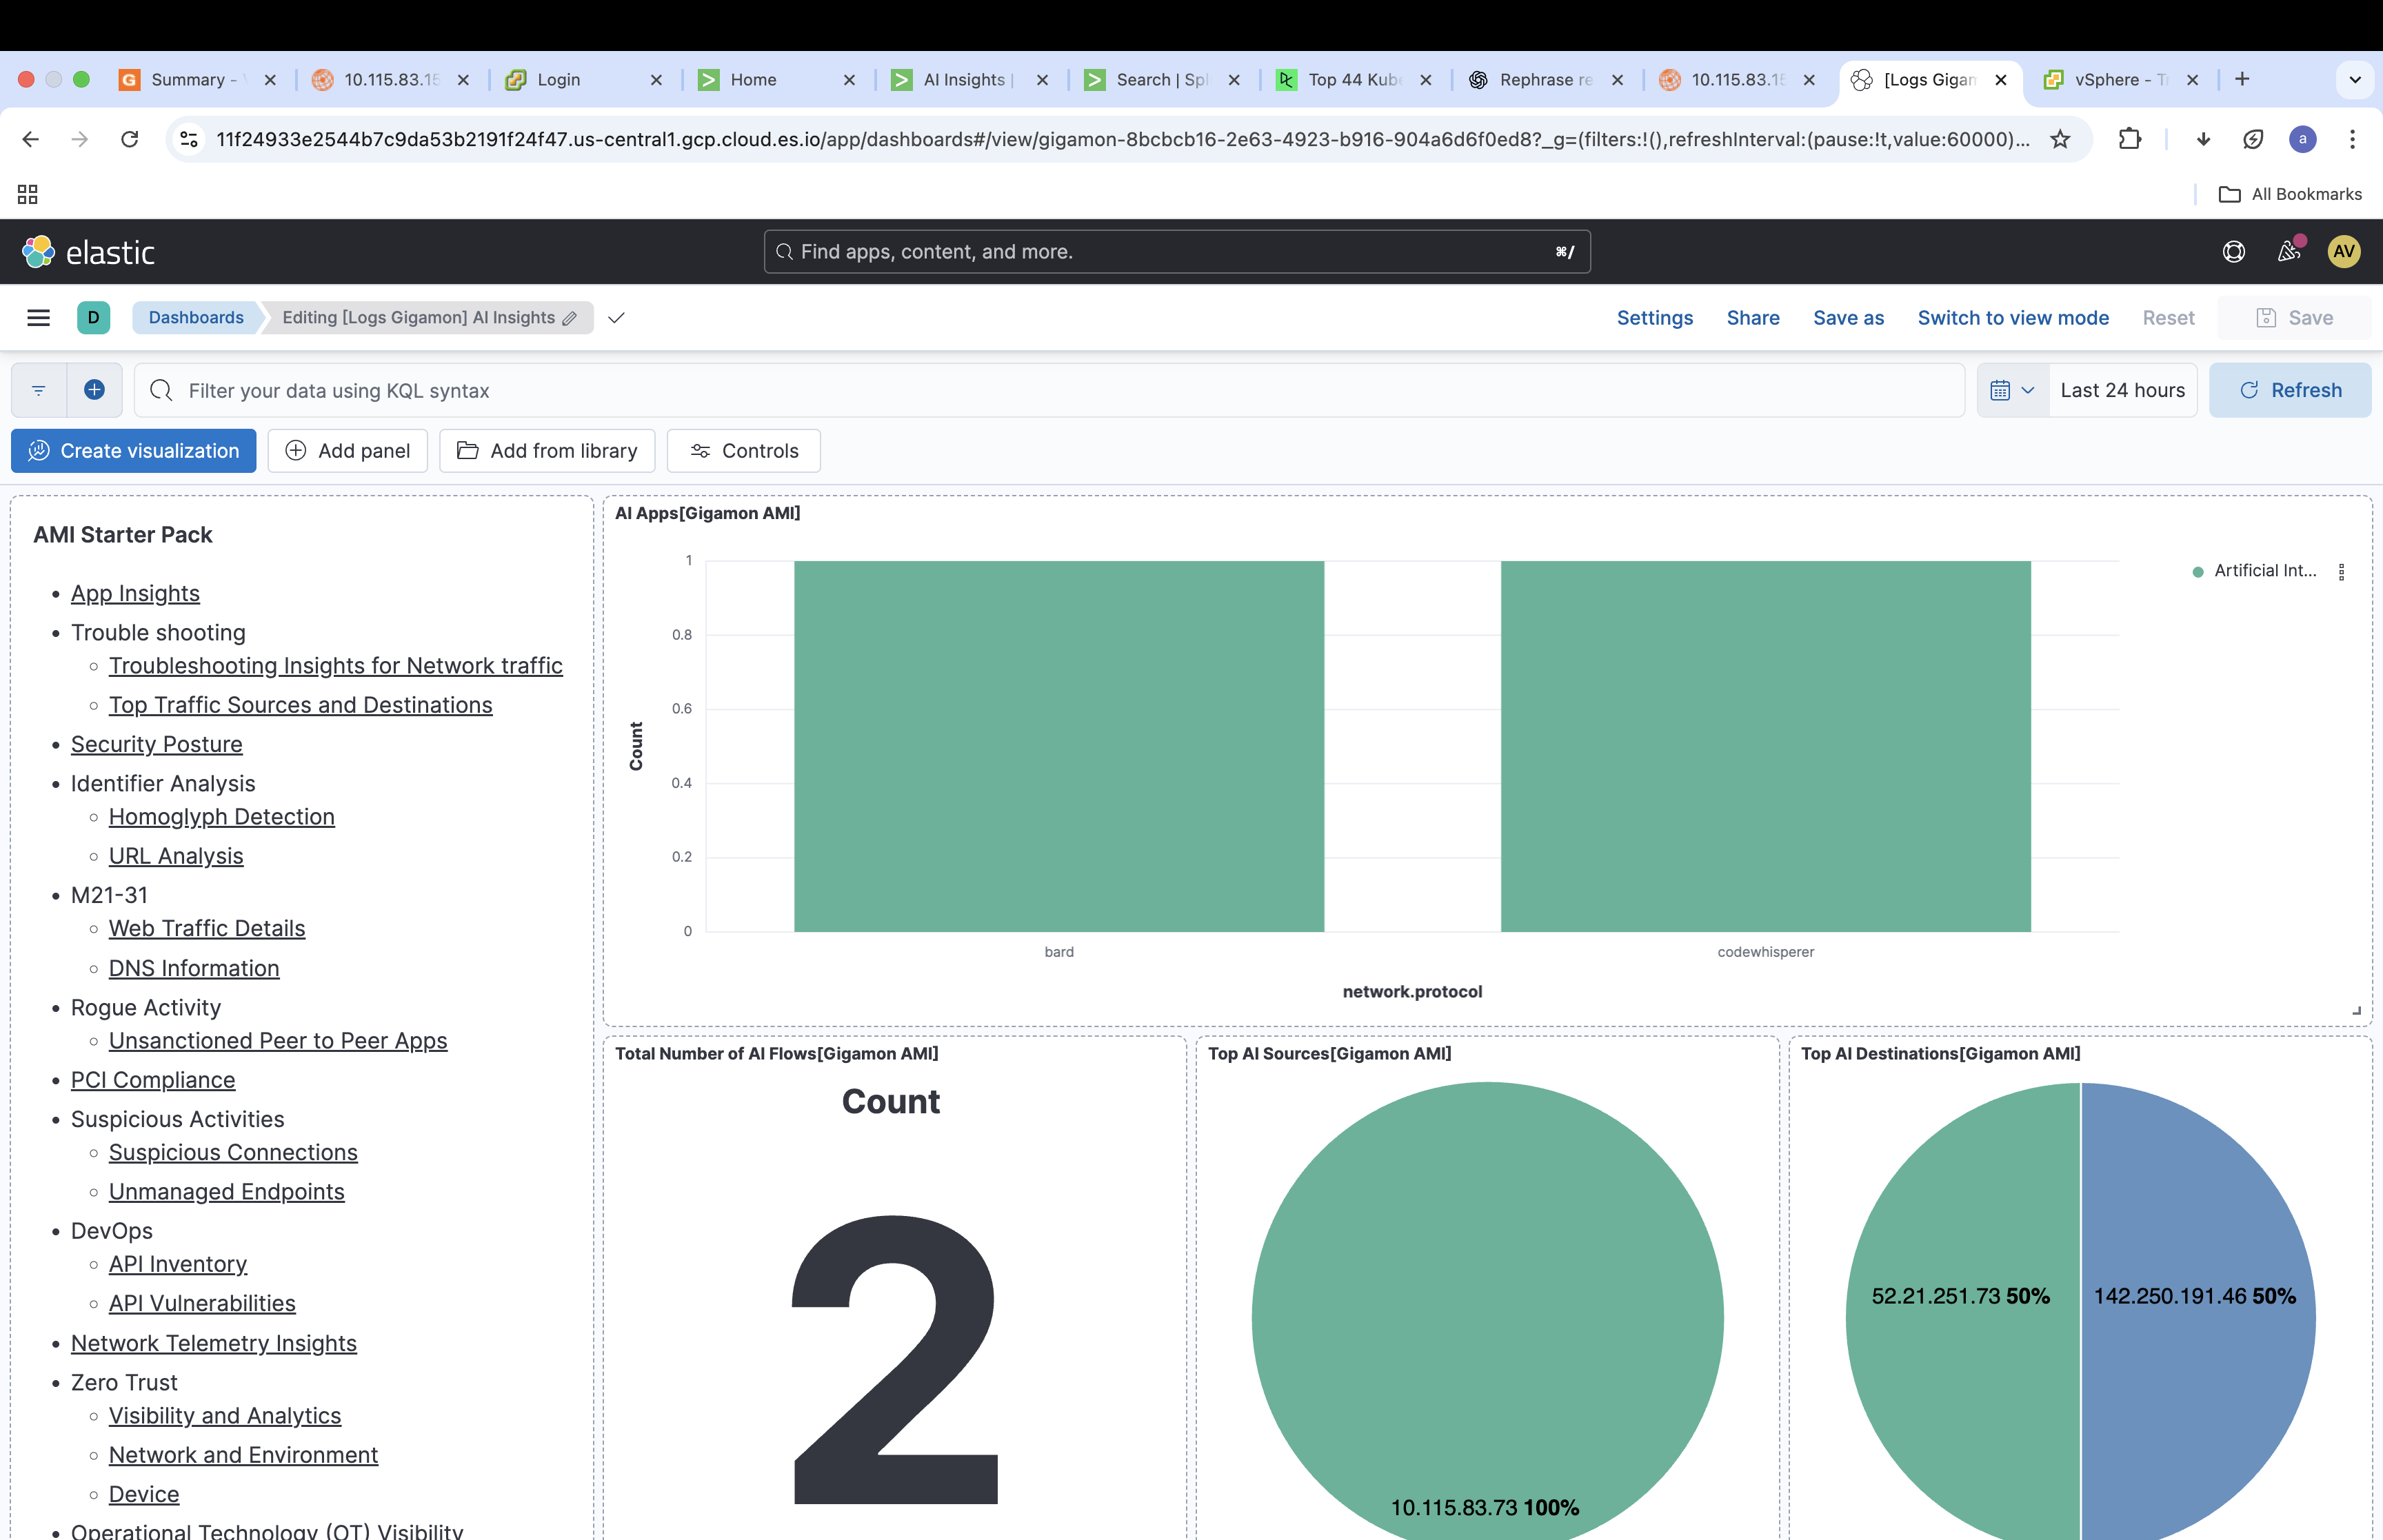Click the Elastic logo
Image resolution: width=2383 pixels, height=1540 pixels.
pyautogui.click(x=89, y=252)
